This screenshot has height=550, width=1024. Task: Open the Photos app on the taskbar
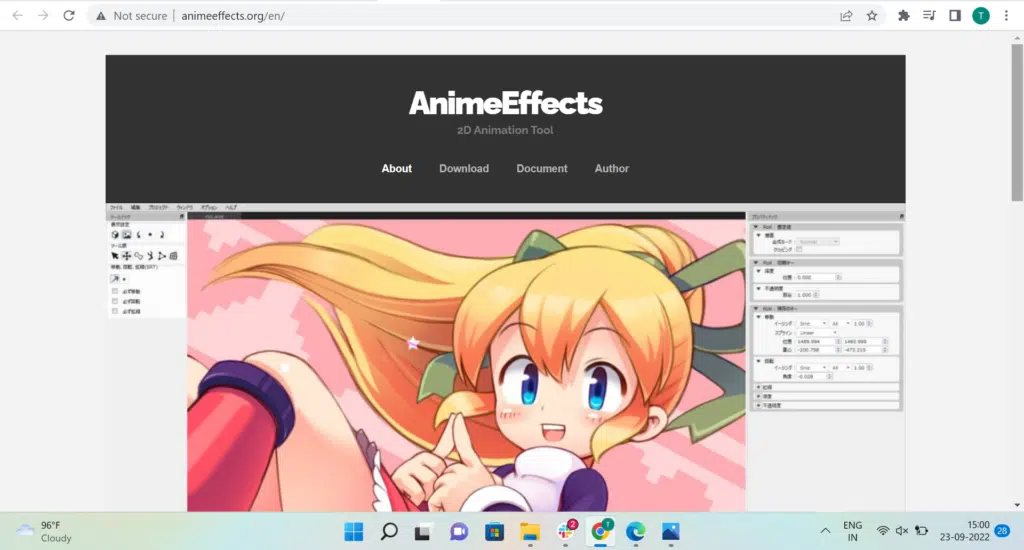pos(671,532)
